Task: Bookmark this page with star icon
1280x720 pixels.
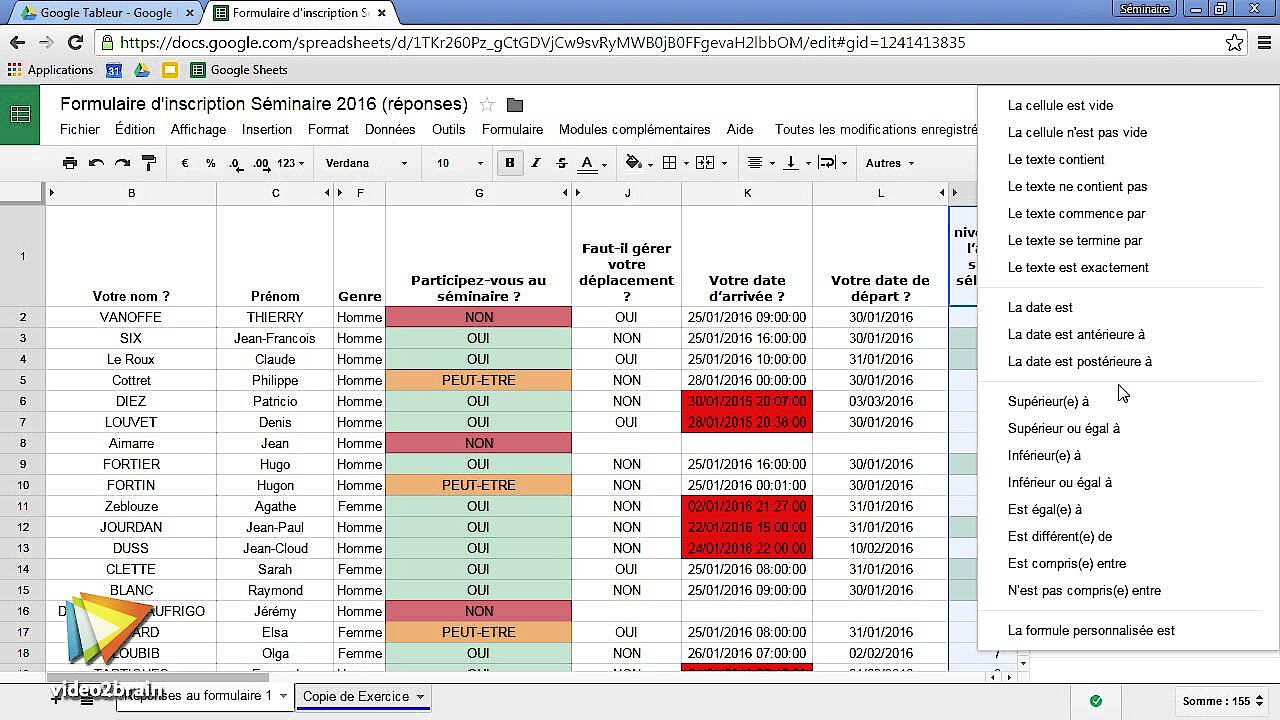Action: [x=1235, y=43]
